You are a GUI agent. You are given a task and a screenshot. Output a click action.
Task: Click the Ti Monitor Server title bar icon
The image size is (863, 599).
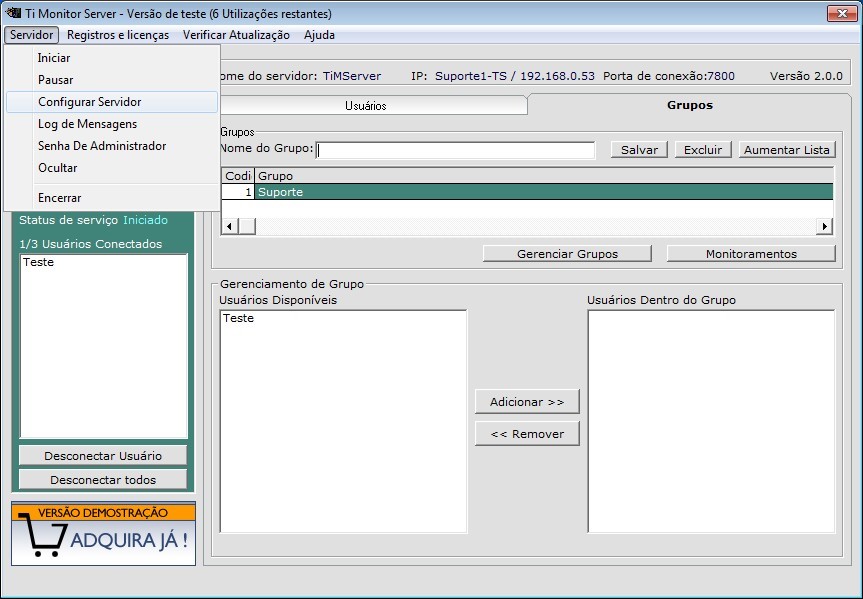pos(14,13)
